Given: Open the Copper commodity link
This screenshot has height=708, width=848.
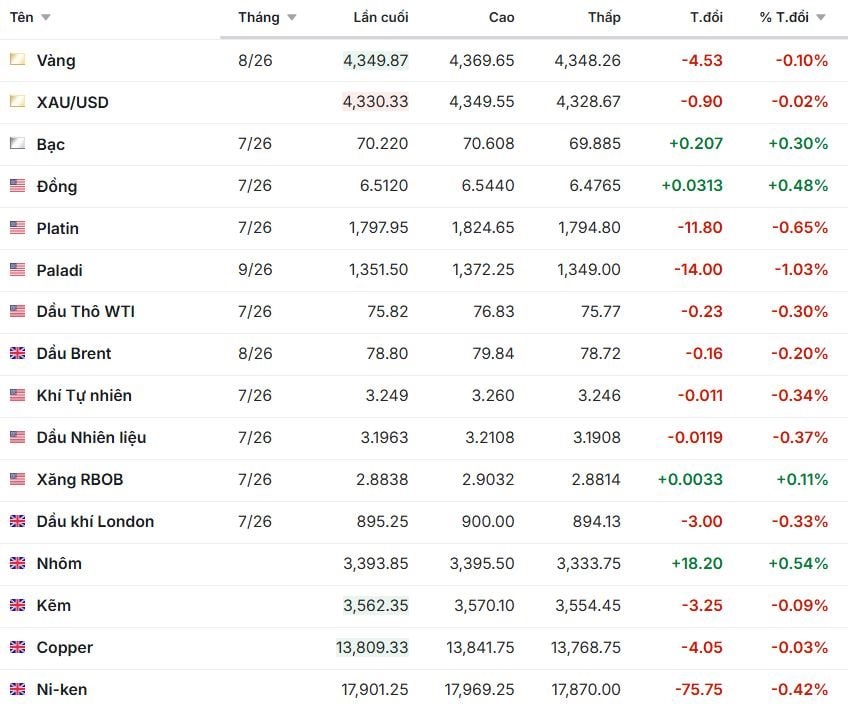Looking at the screenshot, I should 64,647.
